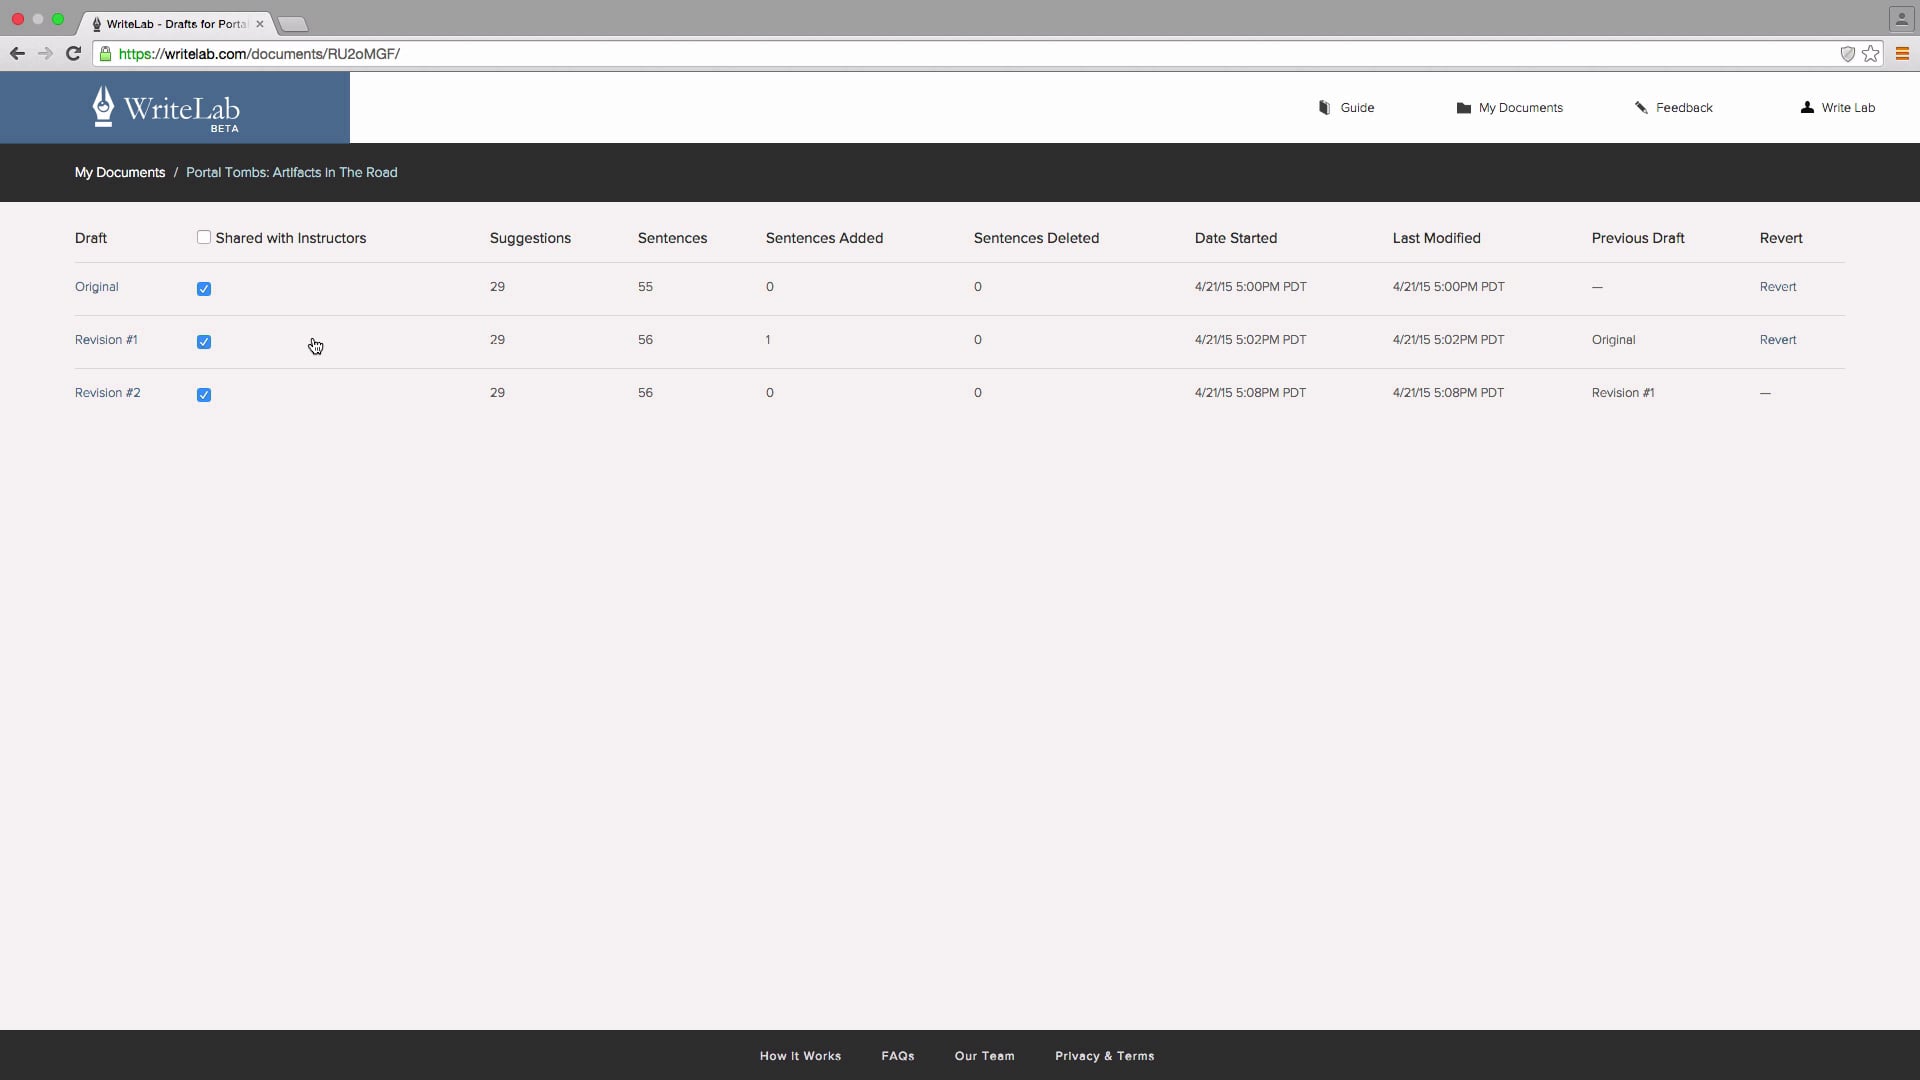Uncheck sharing for Revision #2
The height and width of the screenshot is (1080, 1920).
(x=204, y=395)
